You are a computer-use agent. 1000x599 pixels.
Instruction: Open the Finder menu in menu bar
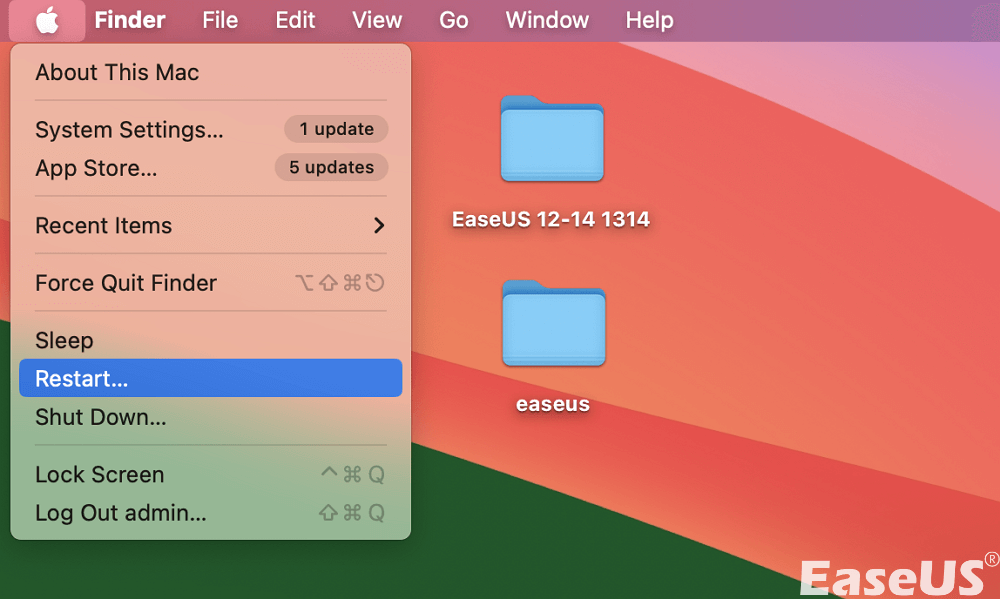pyautogui.click(x=130, y=20)
